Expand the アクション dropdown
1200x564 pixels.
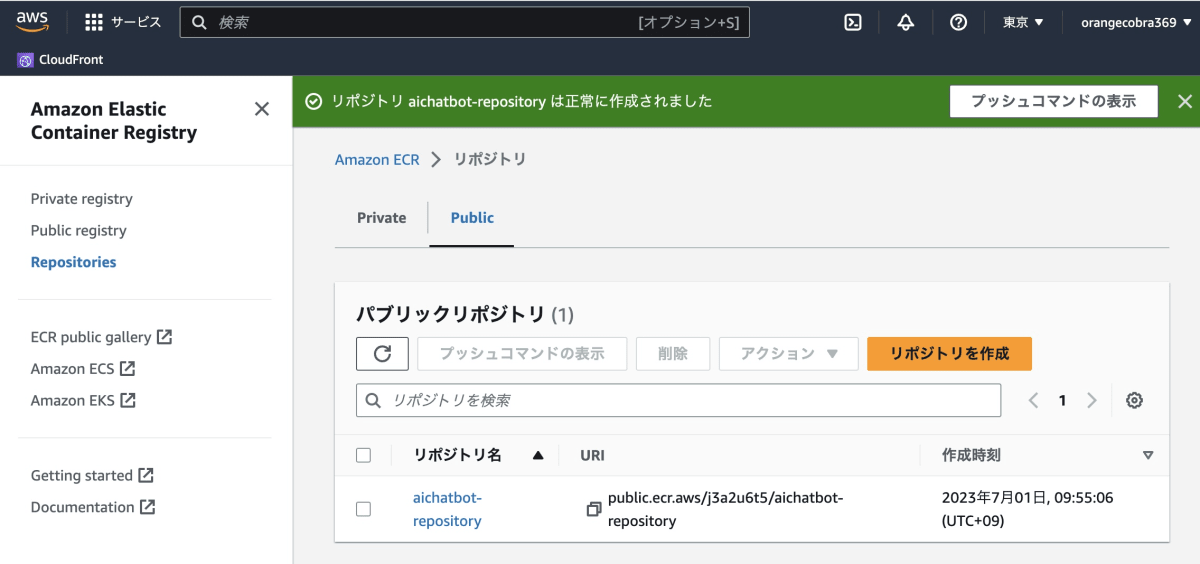pyautogui.click(x=789, y=353)
